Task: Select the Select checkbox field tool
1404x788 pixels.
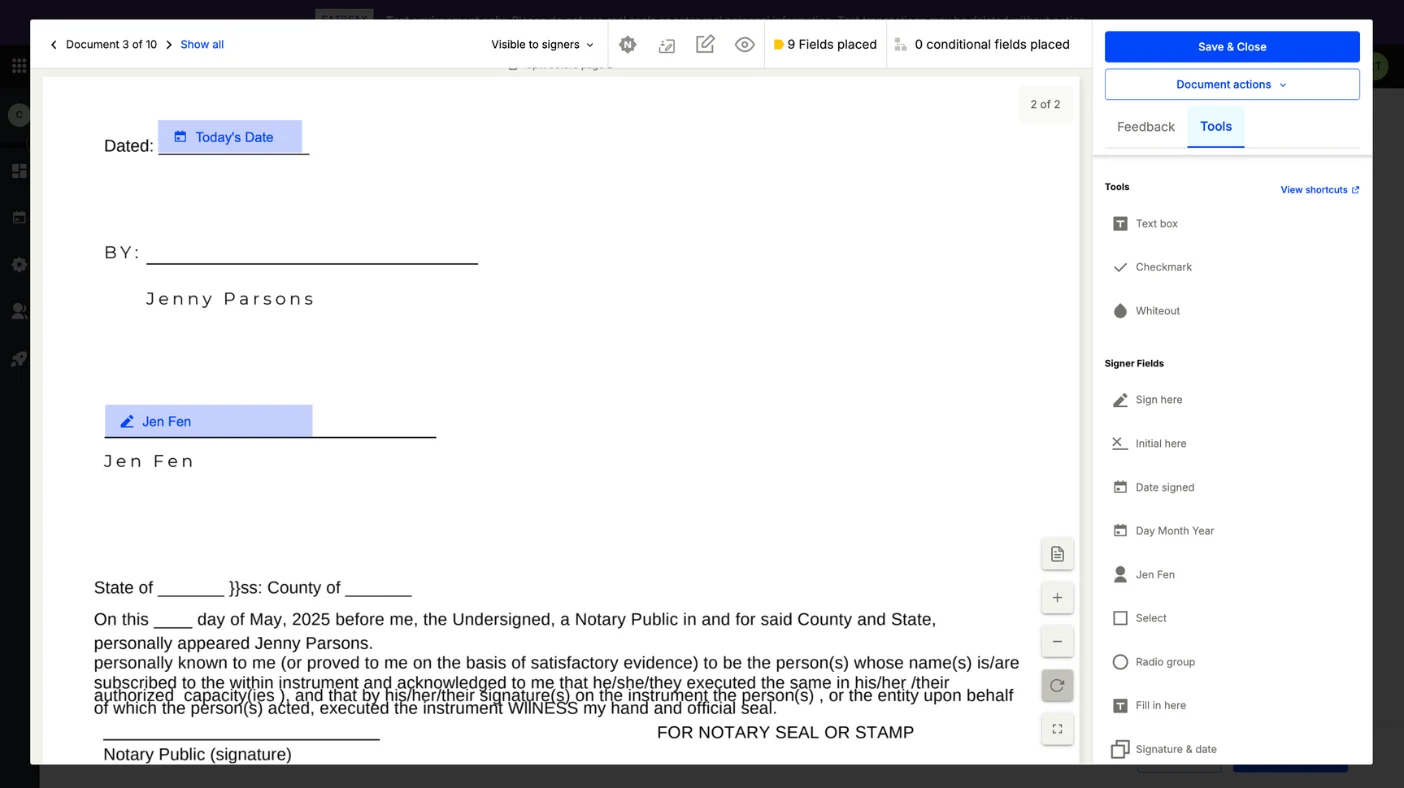Action: [1139, 619]
